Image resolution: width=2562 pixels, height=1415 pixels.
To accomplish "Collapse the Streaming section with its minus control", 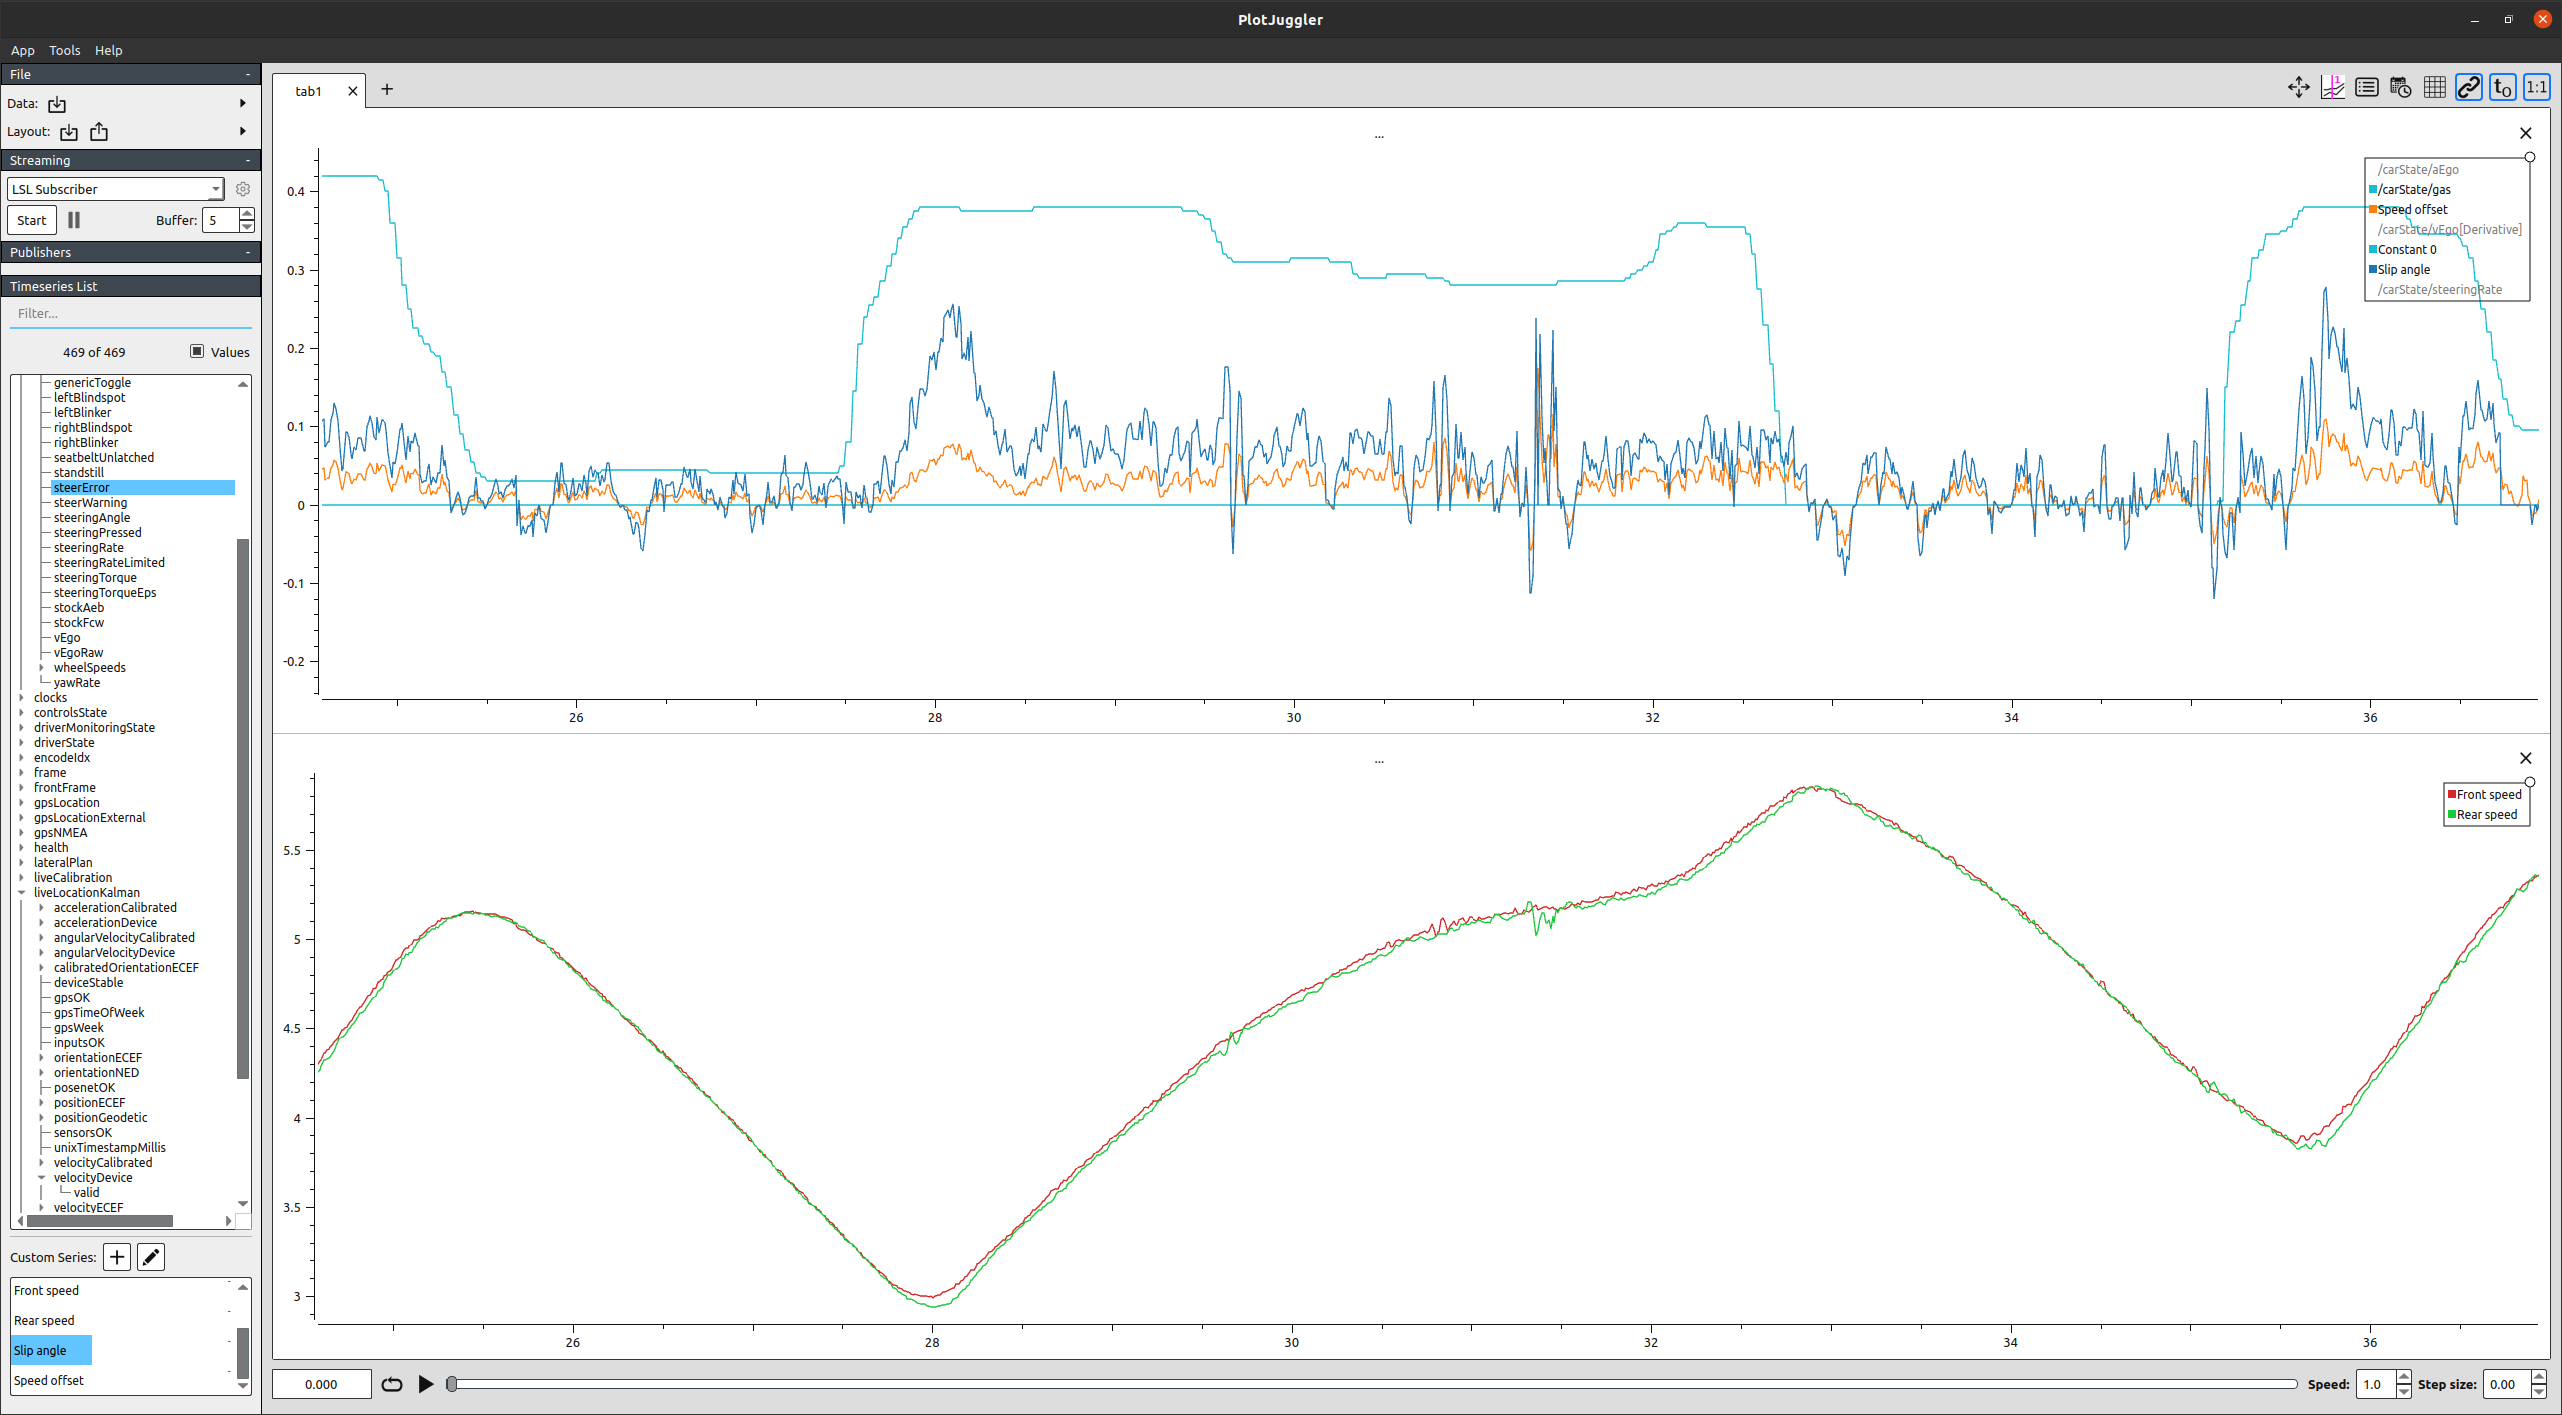I will coord(246,160).
